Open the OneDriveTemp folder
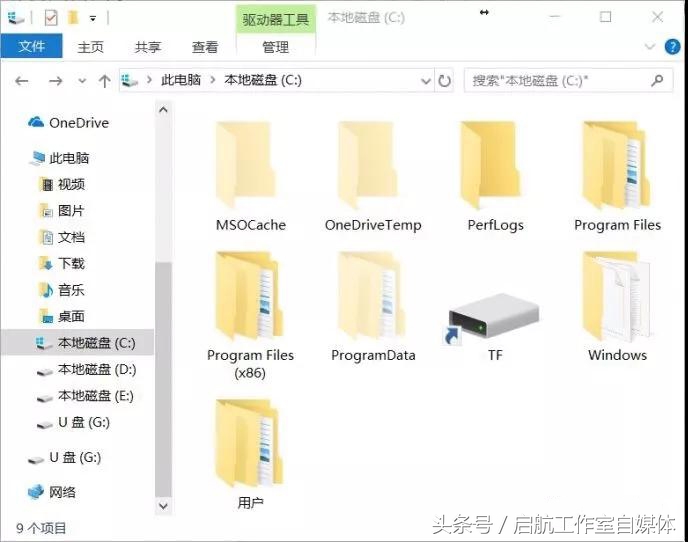This screenshot has height=542, width=688. [x=373, y=178]
